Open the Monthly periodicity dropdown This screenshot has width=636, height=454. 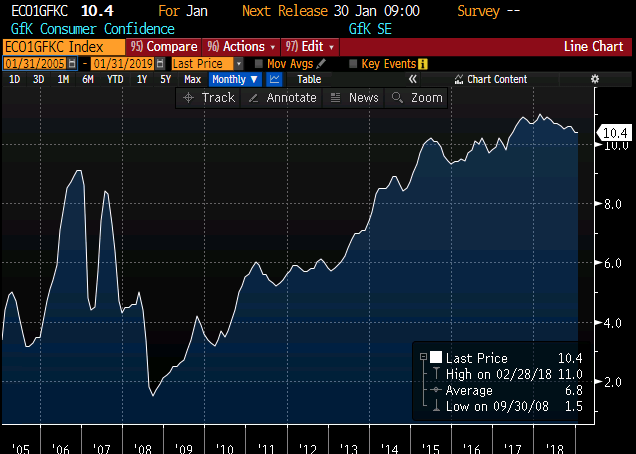point(235,79)
